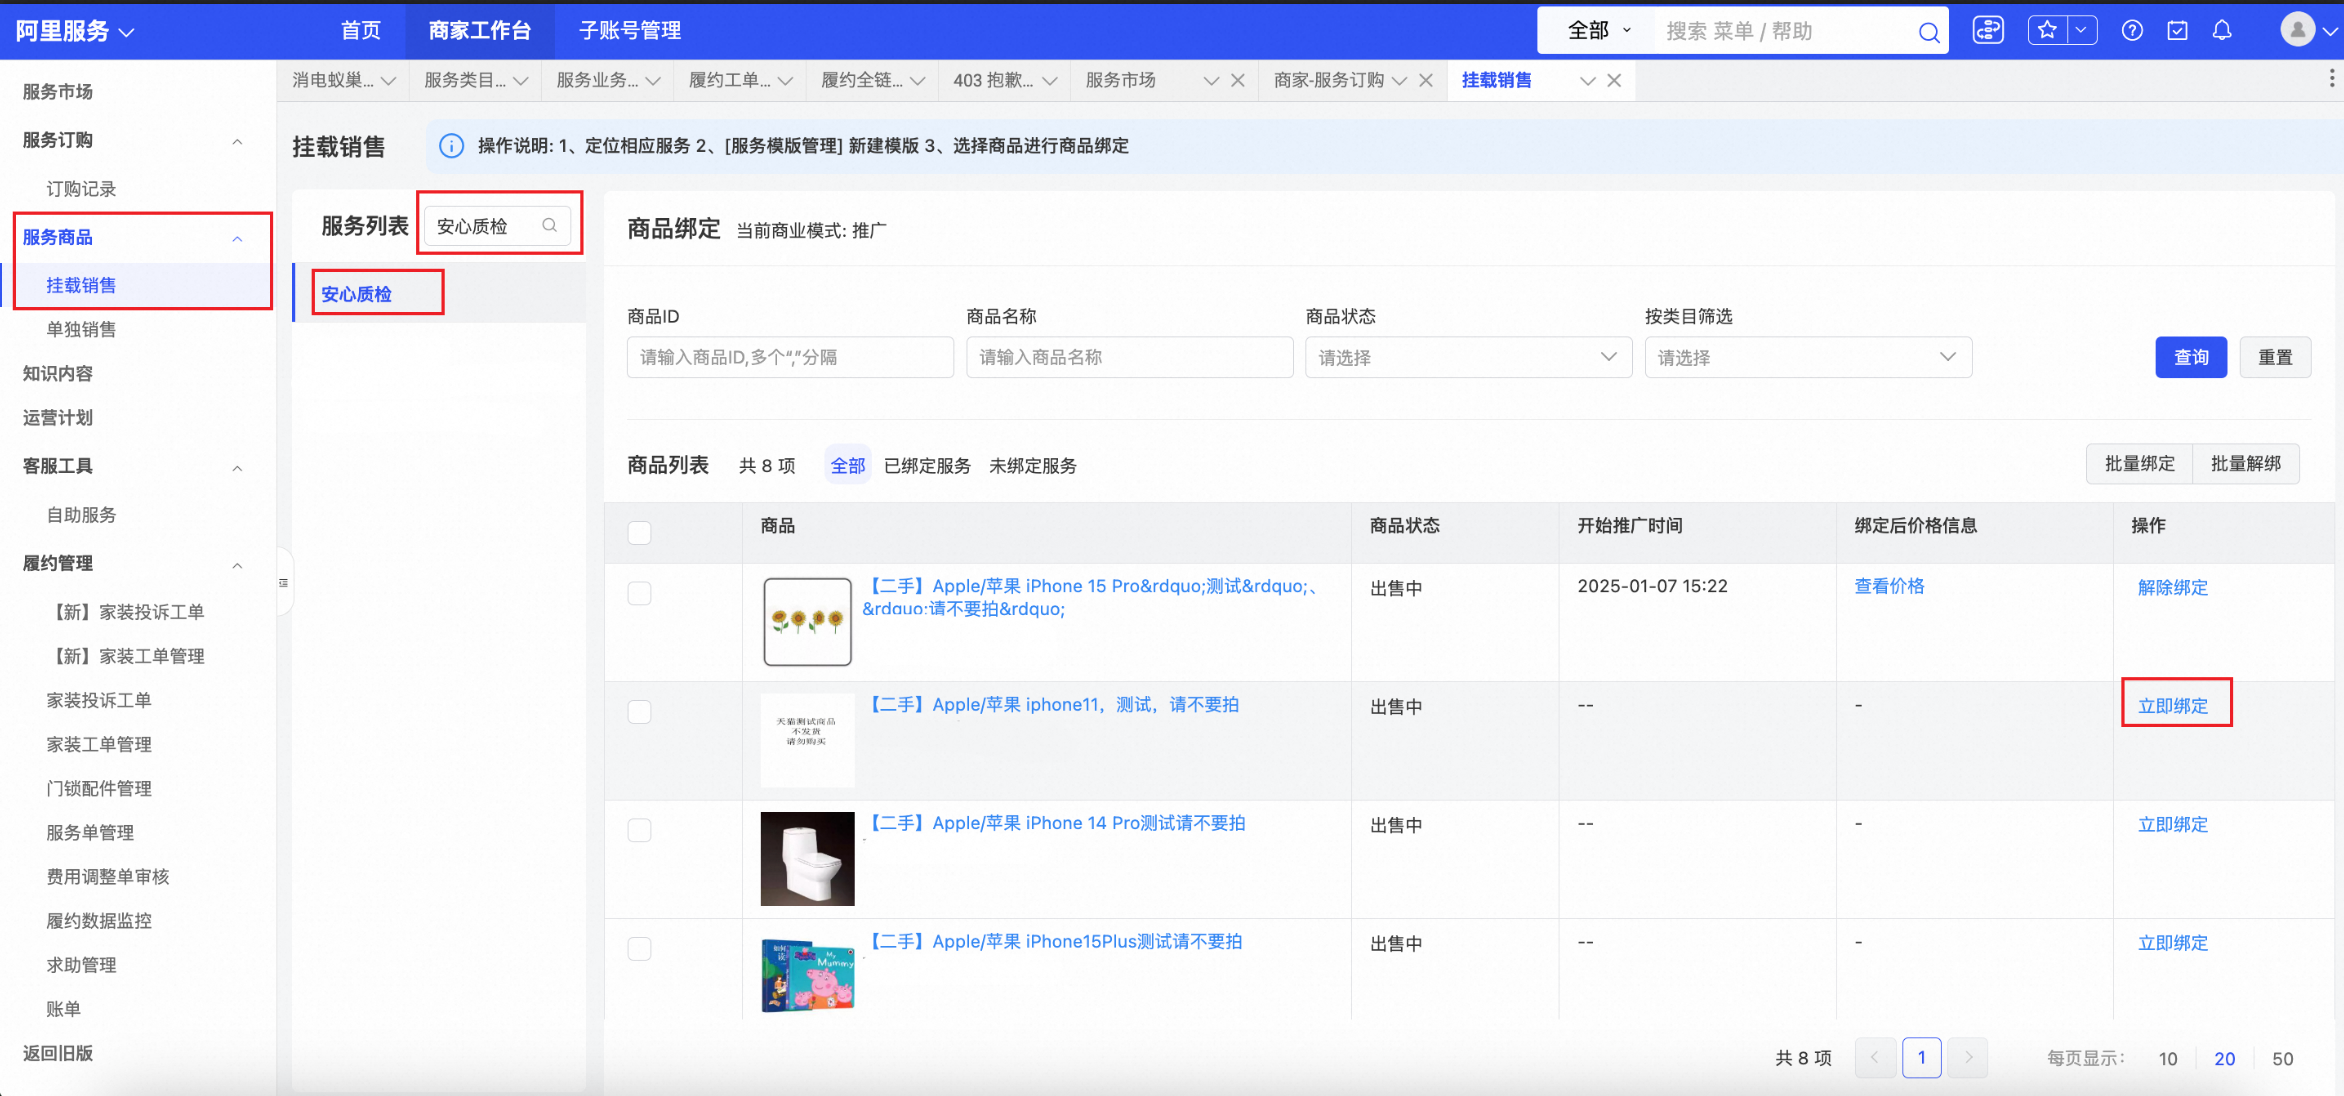This screenshot has width=2344, height=1096.
Task: Click the info icon beside 操作说明
Action: (x=452, y=146)
